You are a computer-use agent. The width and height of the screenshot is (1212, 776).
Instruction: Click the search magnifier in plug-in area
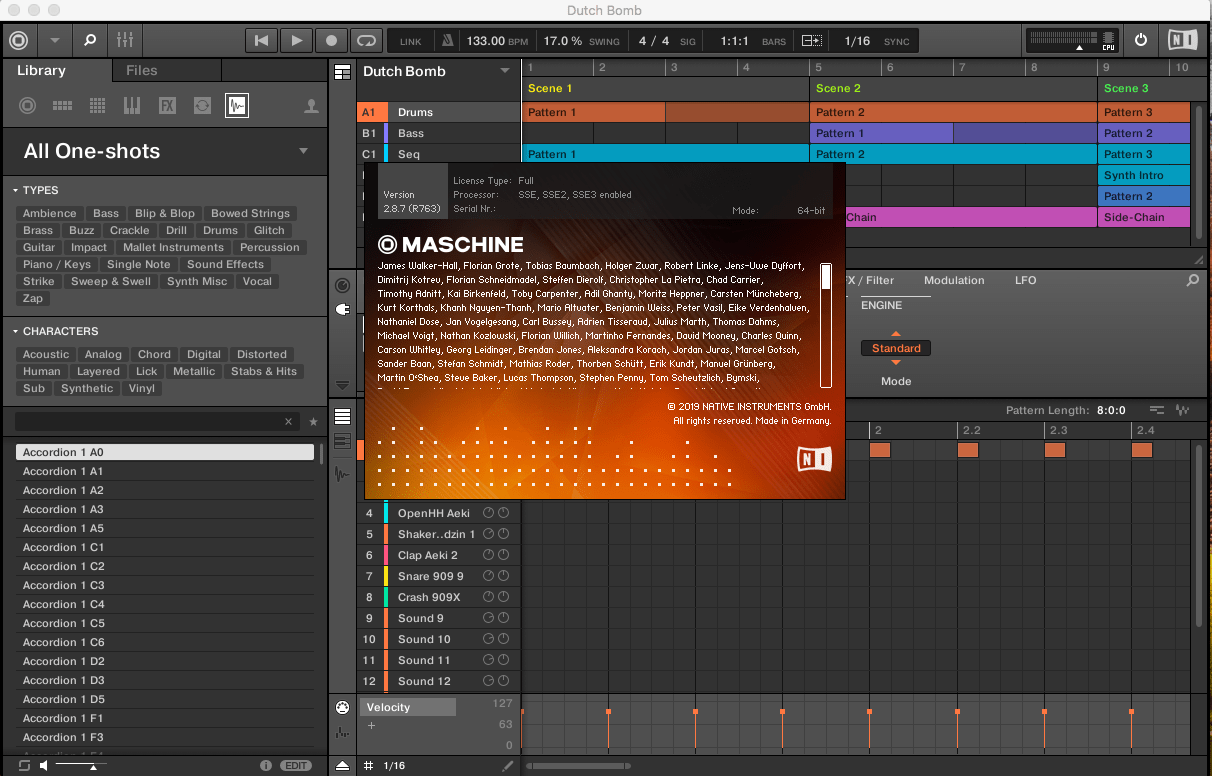tap(1192, 281)
